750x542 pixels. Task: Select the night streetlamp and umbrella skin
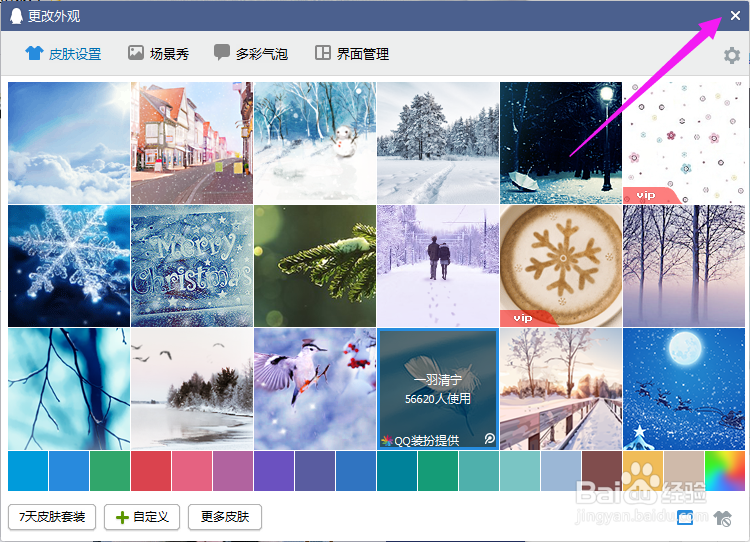coord(561,143)
